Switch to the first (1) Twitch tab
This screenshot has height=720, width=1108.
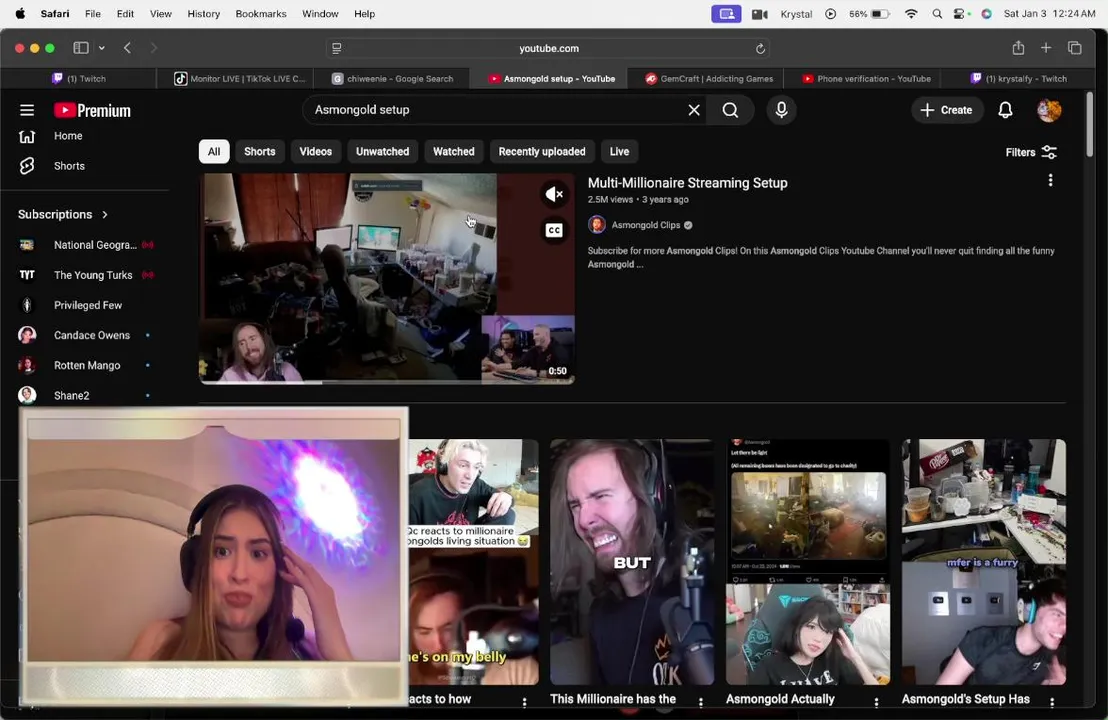(78, 78)
